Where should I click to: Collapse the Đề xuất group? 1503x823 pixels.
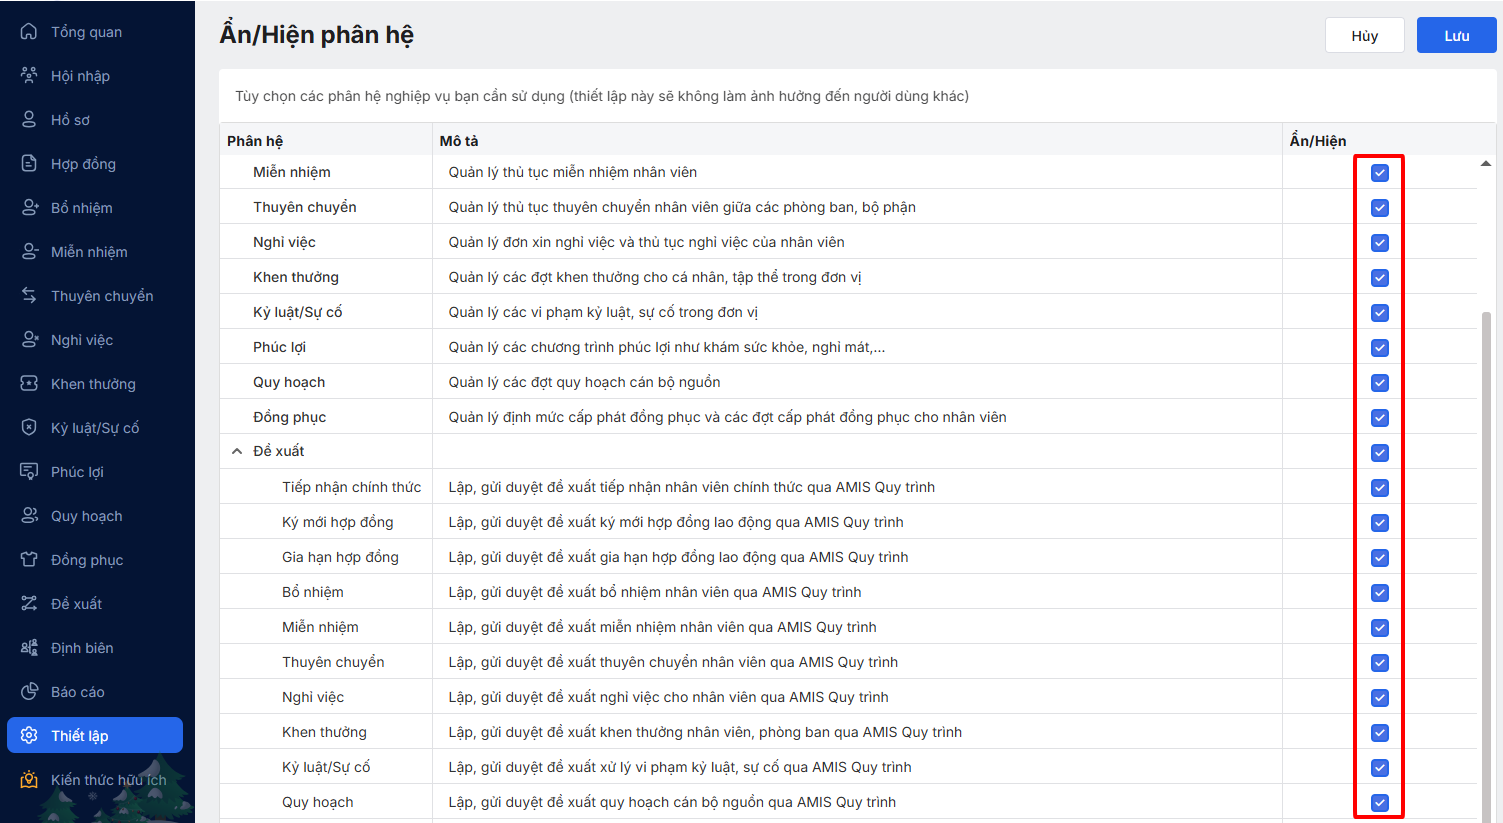237,452
